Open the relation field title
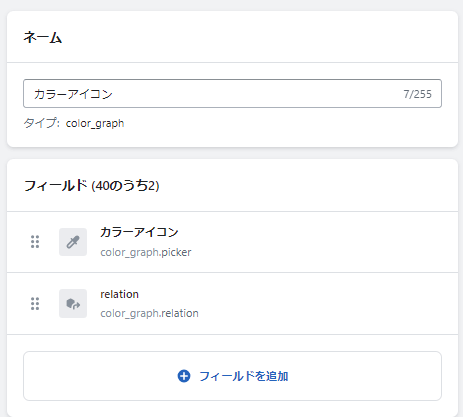 pyautogui.click(x=119, y=294)
